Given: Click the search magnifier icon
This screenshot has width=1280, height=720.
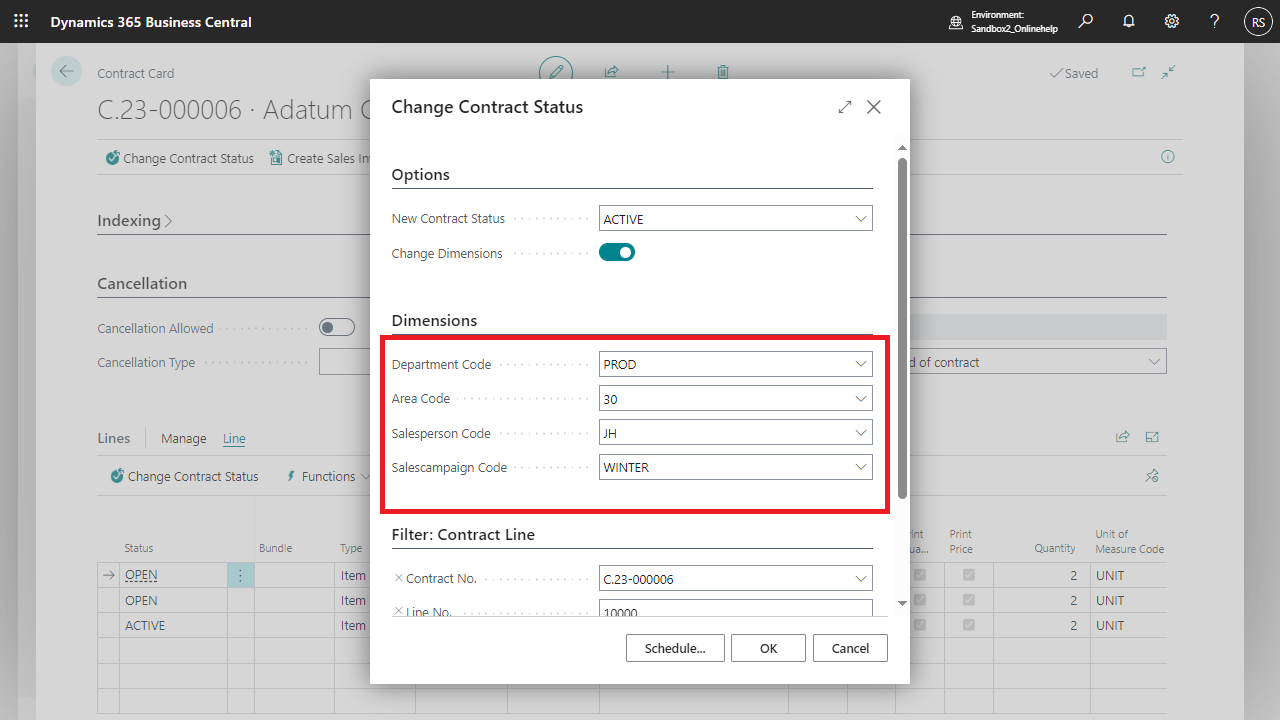Looking at the screenshot, I should tap(1086, 21).
